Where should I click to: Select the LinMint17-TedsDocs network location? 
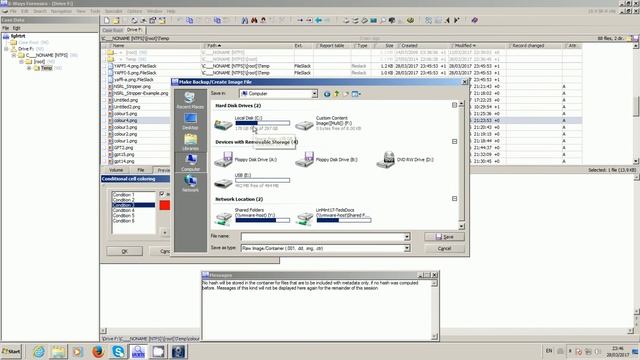[333, 216]
